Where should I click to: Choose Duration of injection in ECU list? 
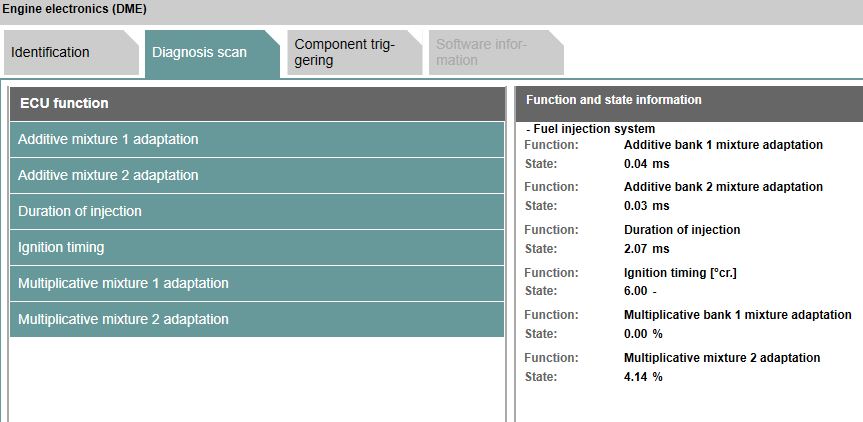pyautogui.click(x=257, y=211)
